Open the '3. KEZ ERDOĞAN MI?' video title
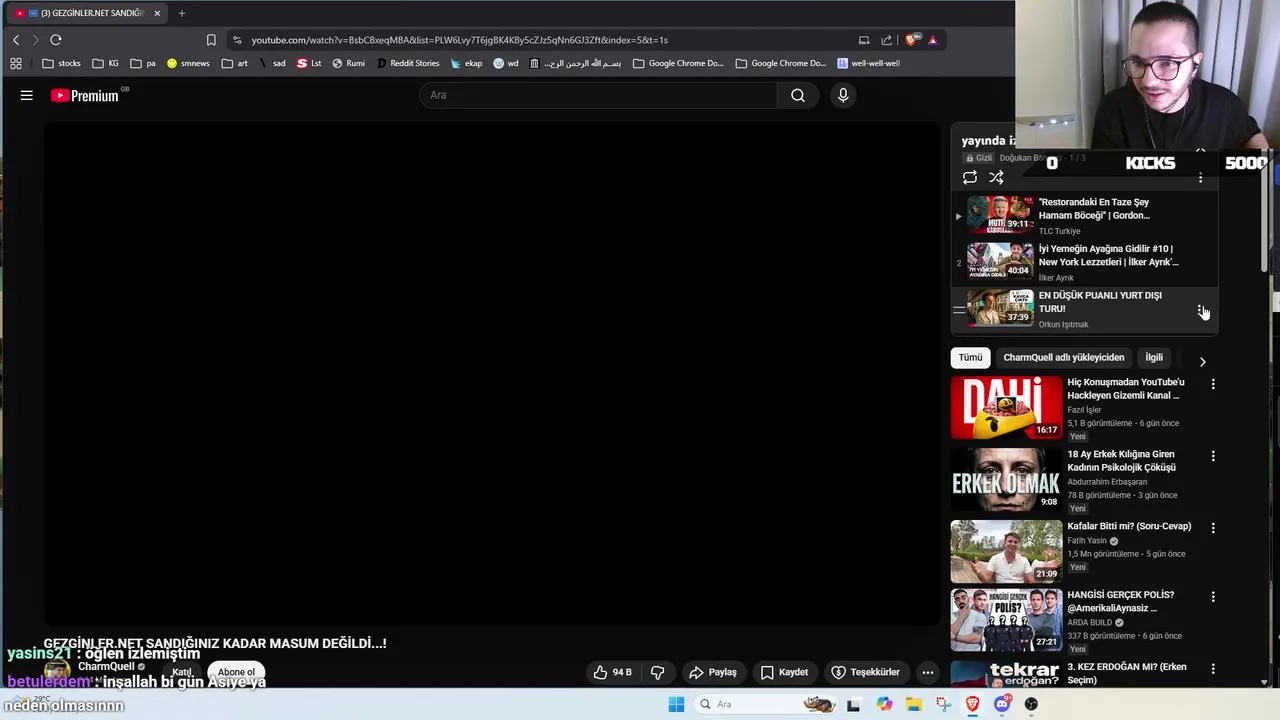This screenshot has height=720, width=1280. click(x=1127, y=673)
